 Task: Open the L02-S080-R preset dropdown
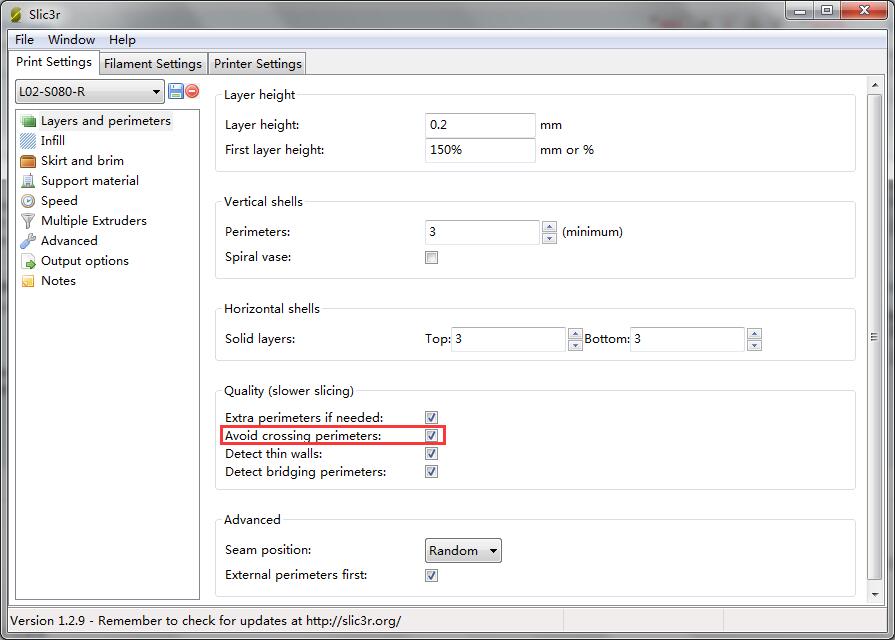[90, 91]
